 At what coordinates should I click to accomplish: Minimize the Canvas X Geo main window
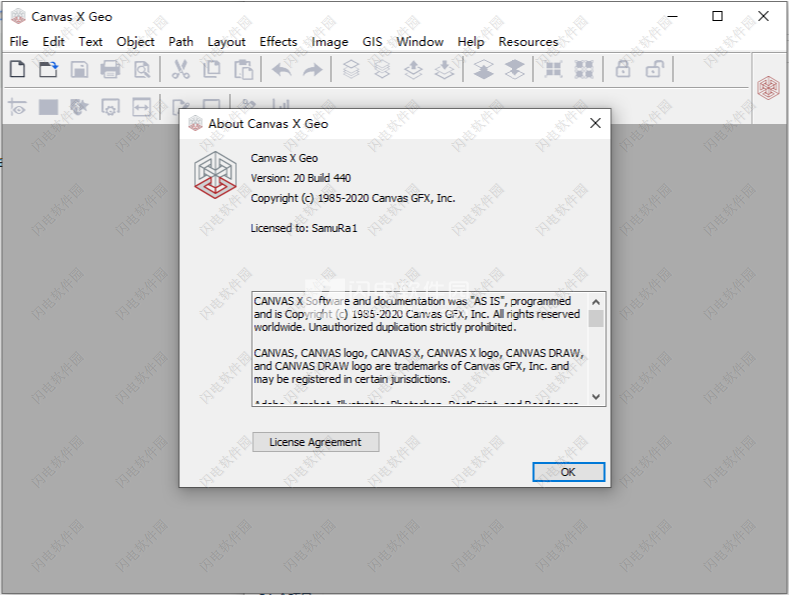tap(672, 16)
